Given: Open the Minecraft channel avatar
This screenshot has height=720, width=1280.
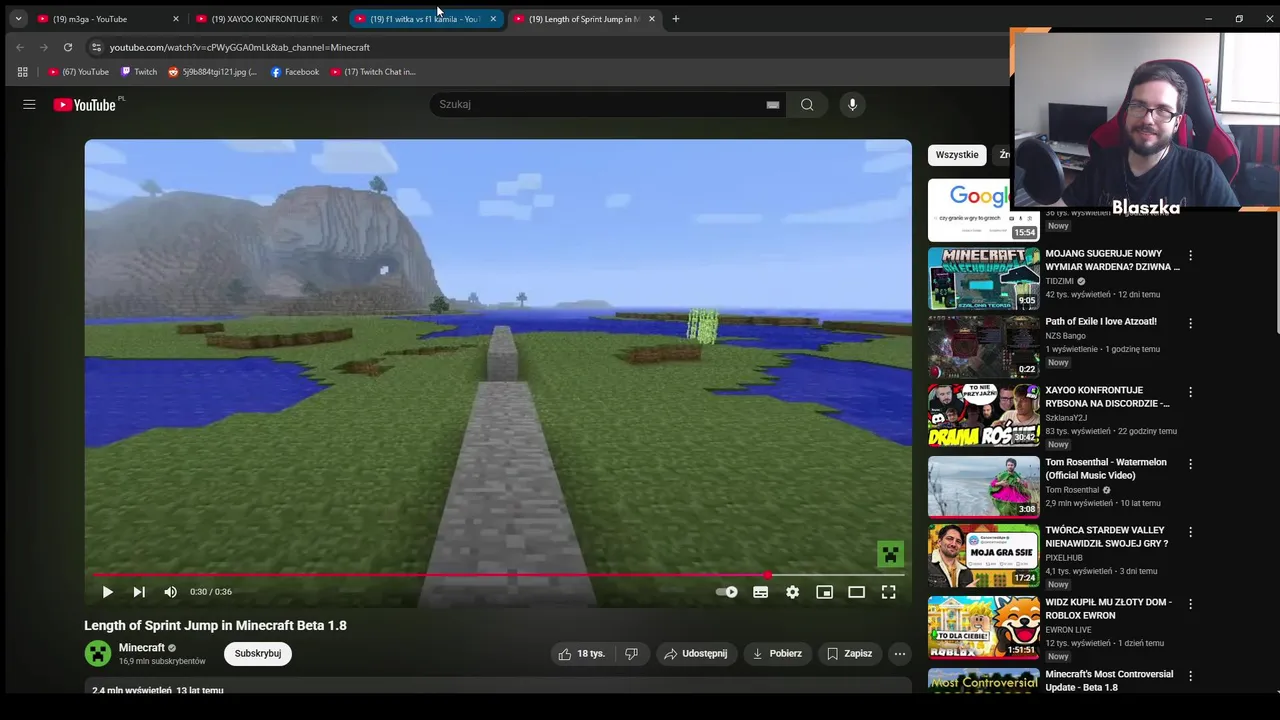Looking at the screenshot, I should pyautogui.click(x=98, y=654).
